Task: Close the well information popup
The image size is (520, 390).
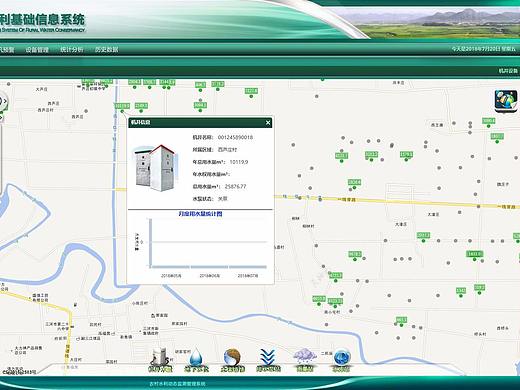Action: [x=268, y=123]
